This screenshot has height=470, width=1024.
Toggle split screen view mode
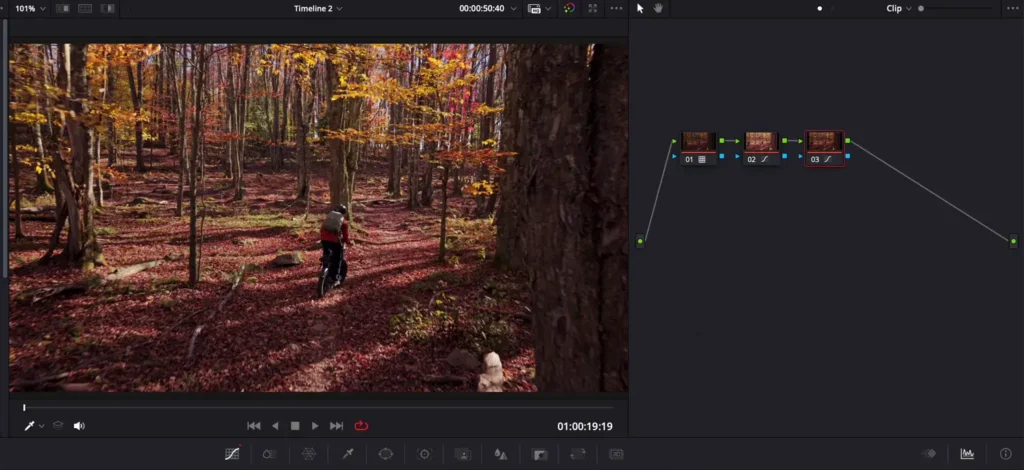pos(85,8)
